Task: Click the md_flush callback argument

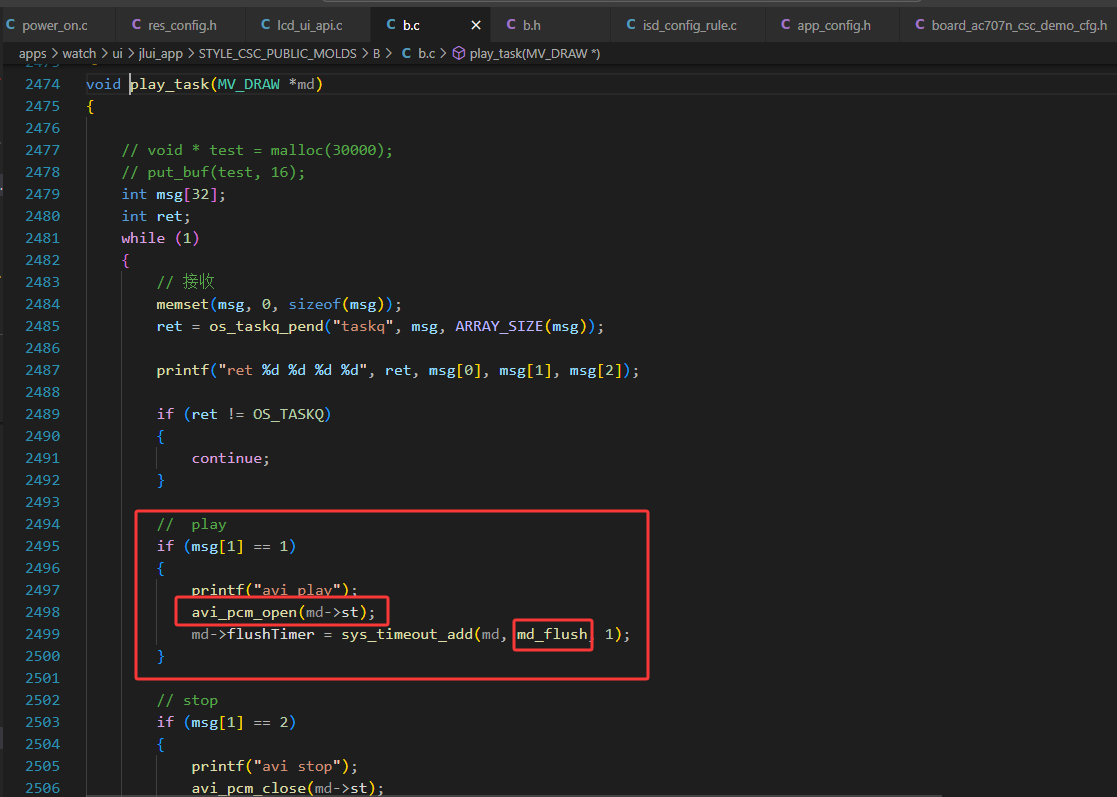Action: click(552, 634)
